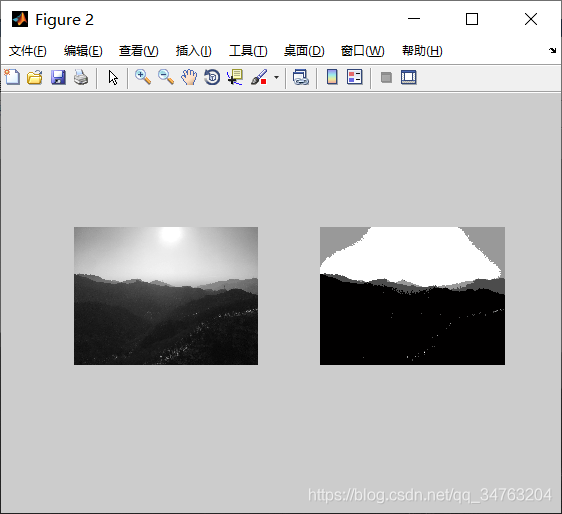
Task: Open the 帮助(H) menu
Action: 422,51
